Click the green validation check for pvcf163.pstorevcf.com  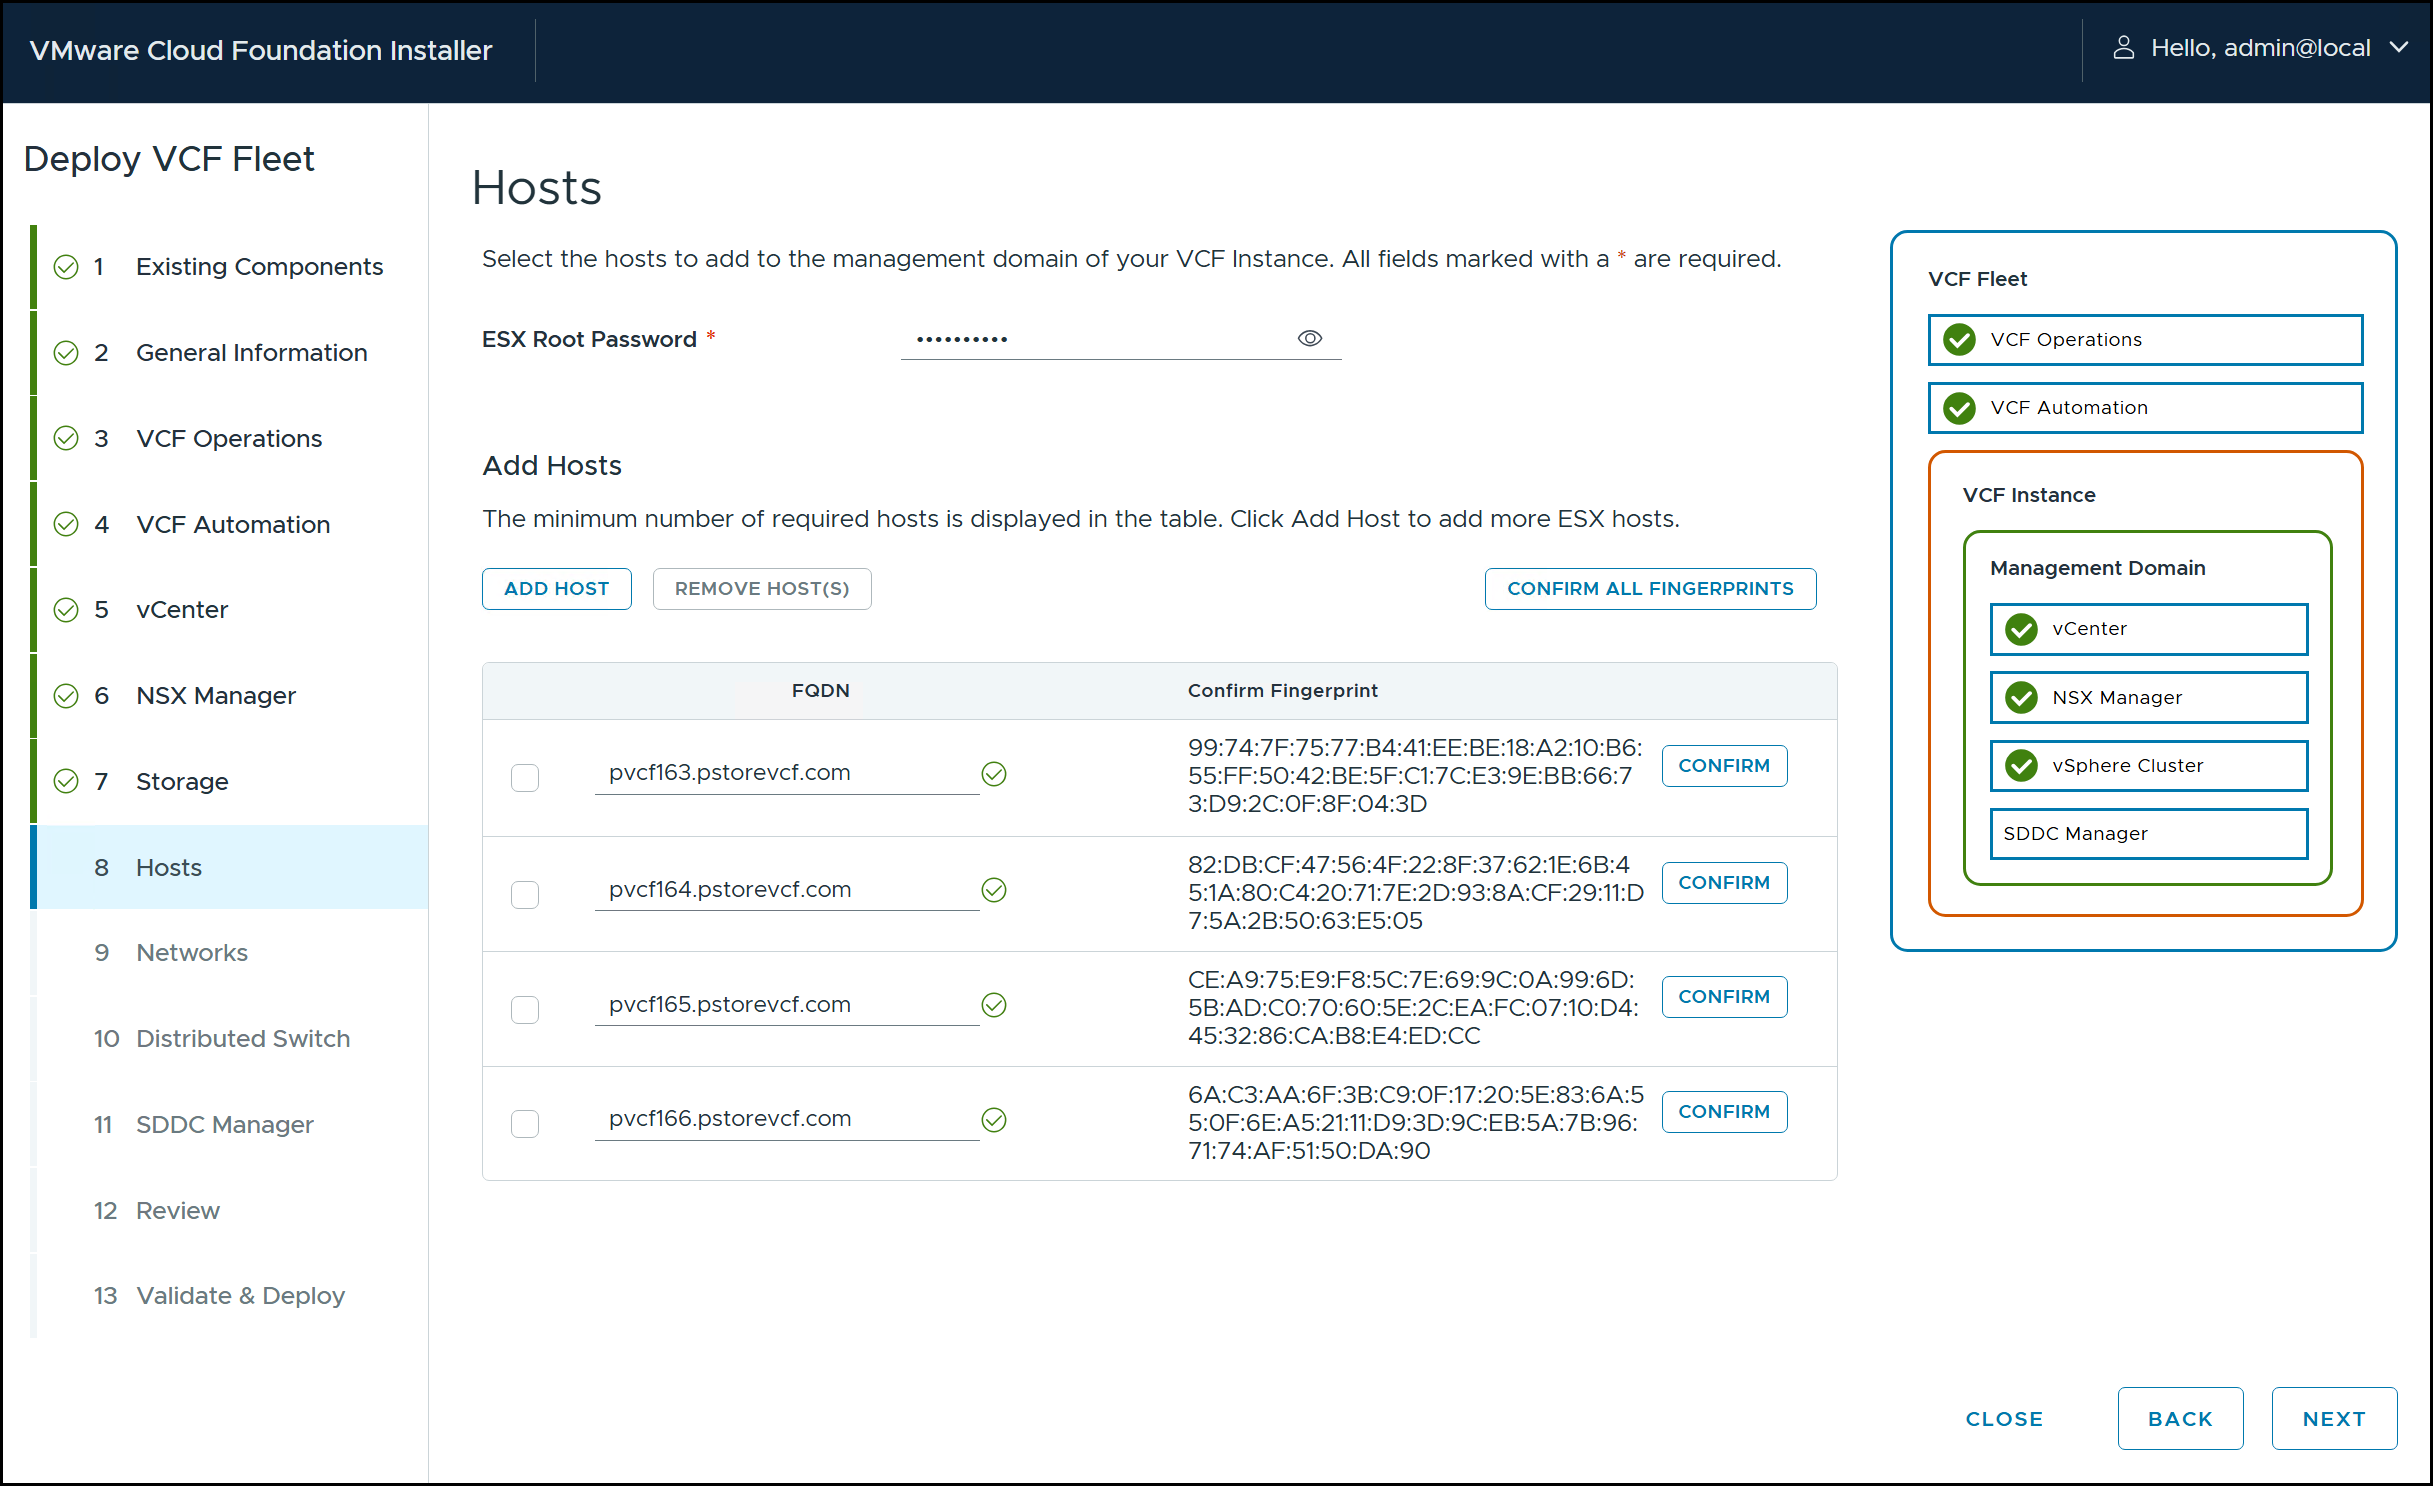[x=993, y=774]
